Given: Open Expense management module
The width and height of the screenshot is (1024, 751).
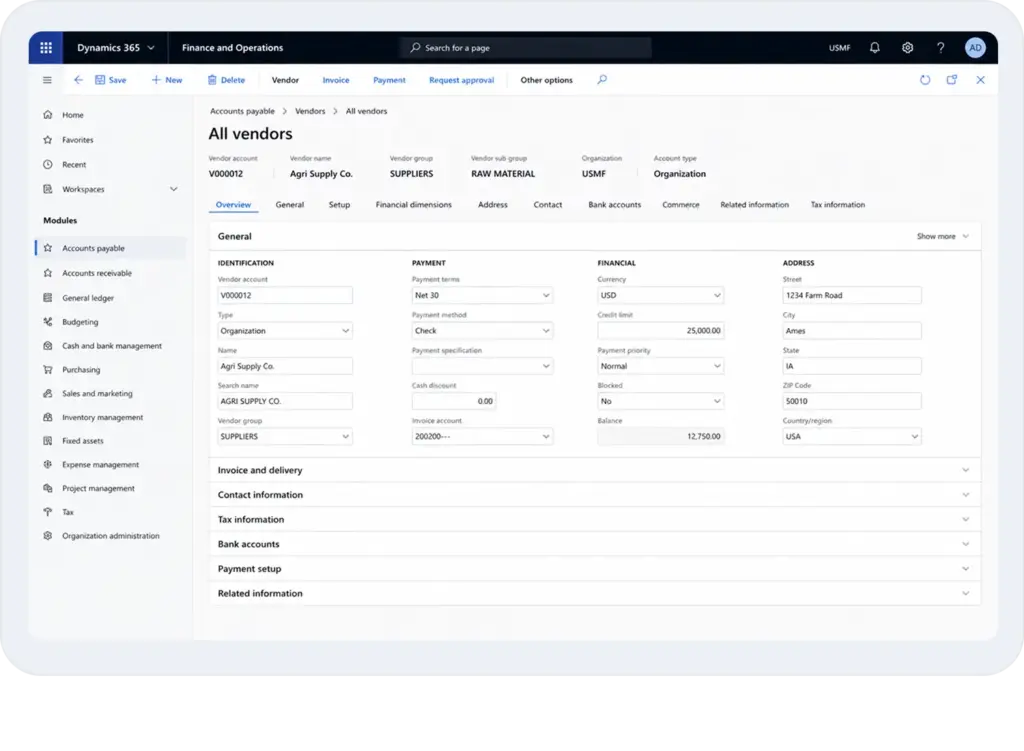Looking at the screenshot, I should coord(100,465).
